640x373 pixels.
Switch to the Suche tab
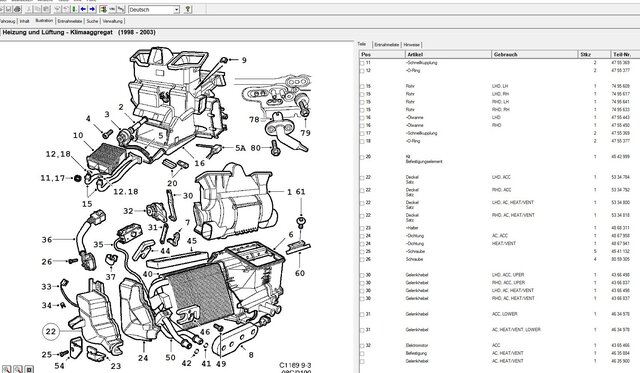coord(92,21)
